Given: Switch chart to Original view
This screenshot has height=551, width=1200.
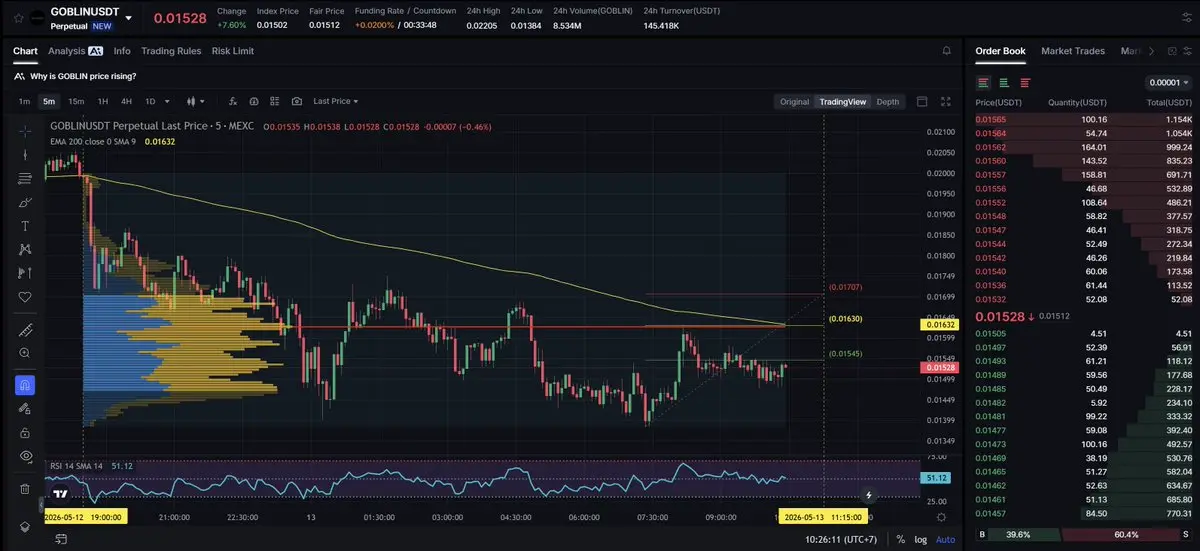Looking at the screenshot, I should 794,102.
